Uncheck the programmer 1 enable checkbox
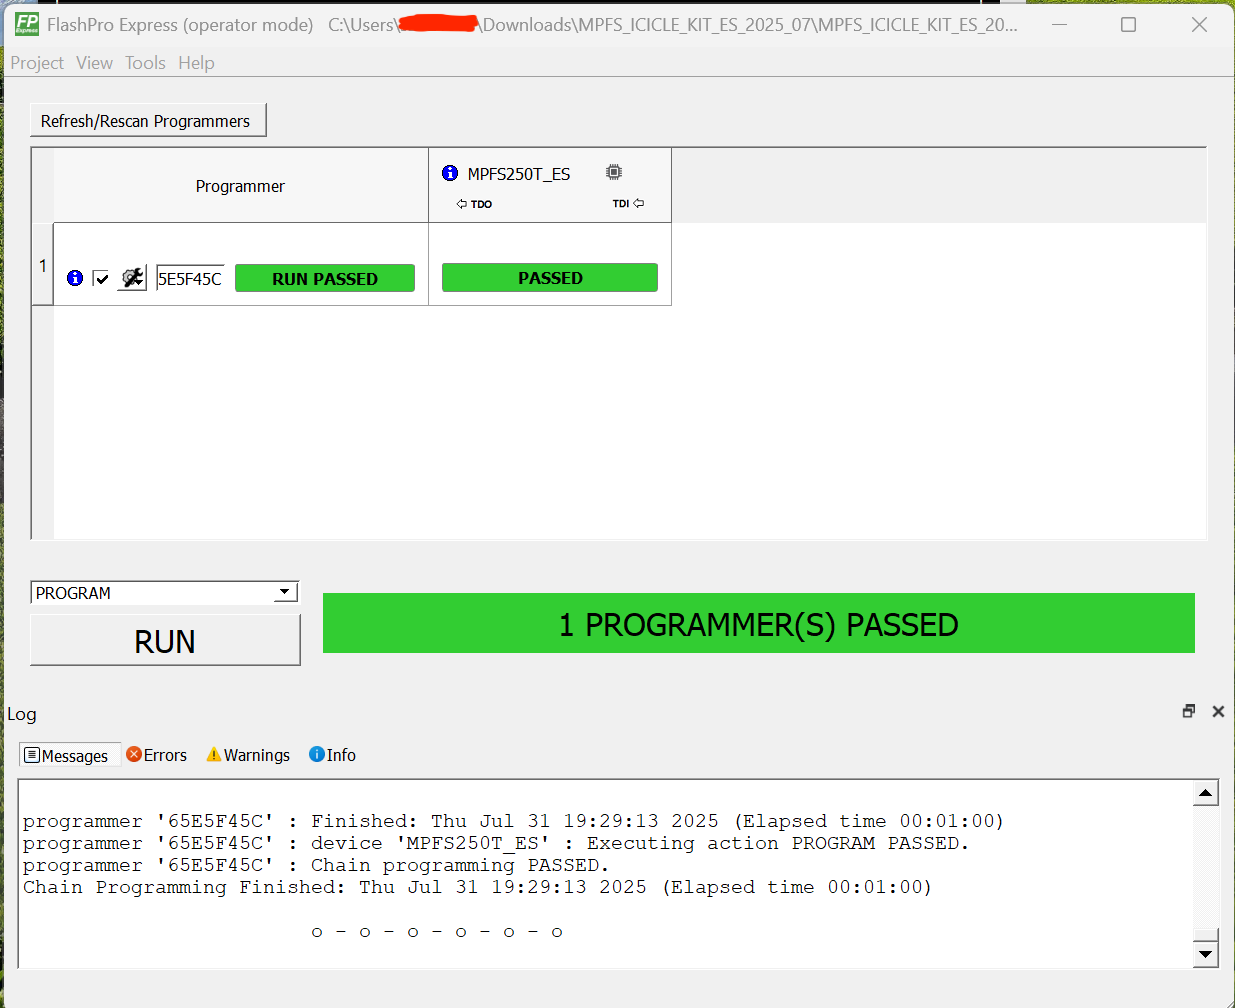 pyautogui.click(x=100, y=278)
